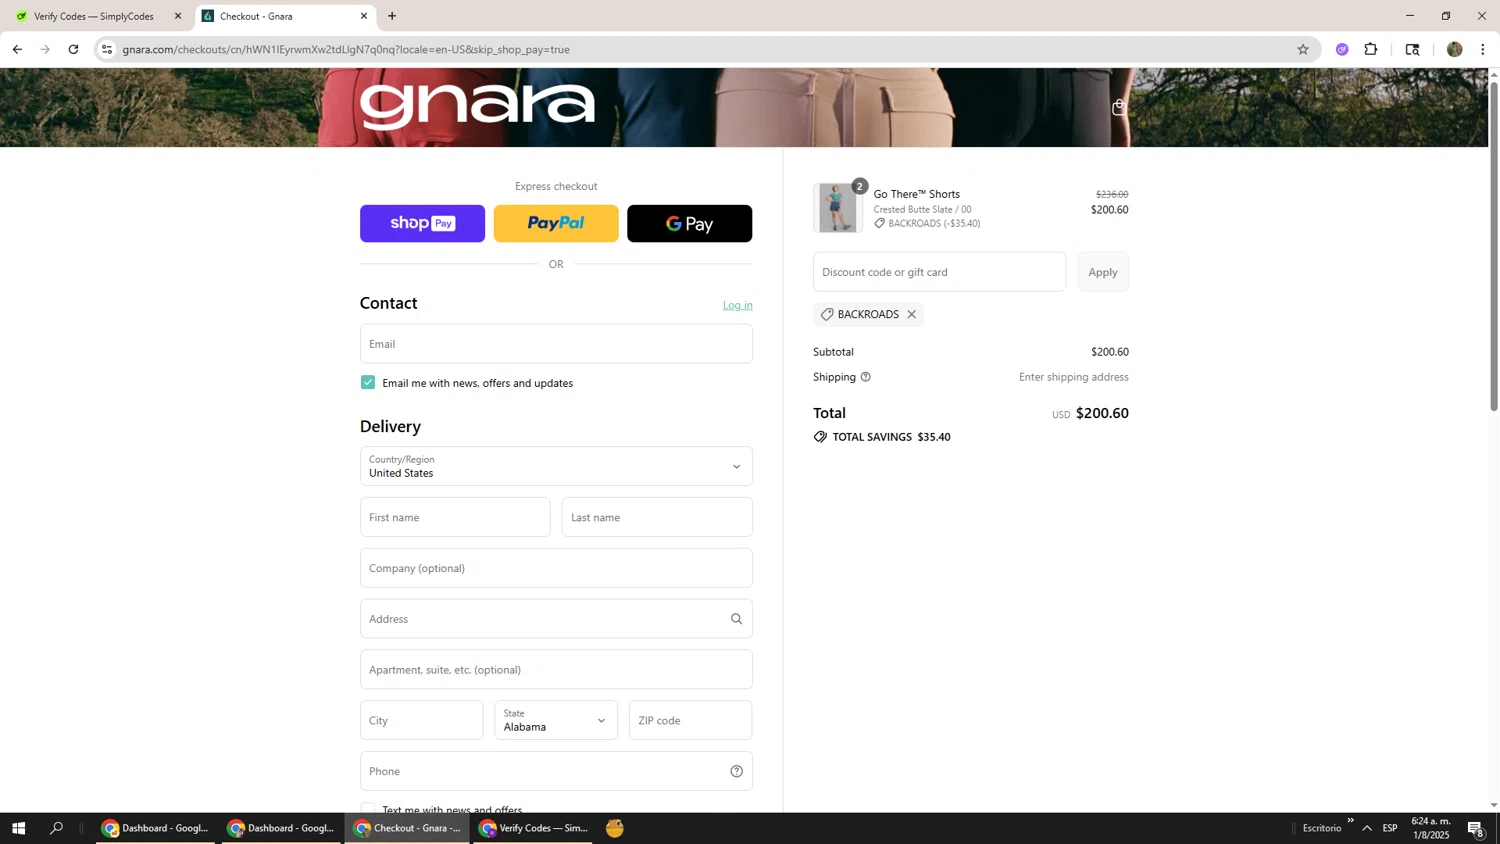This screenshot has width=1500, height=844.
Task: Click the Log in link
Action: point(738,305)
